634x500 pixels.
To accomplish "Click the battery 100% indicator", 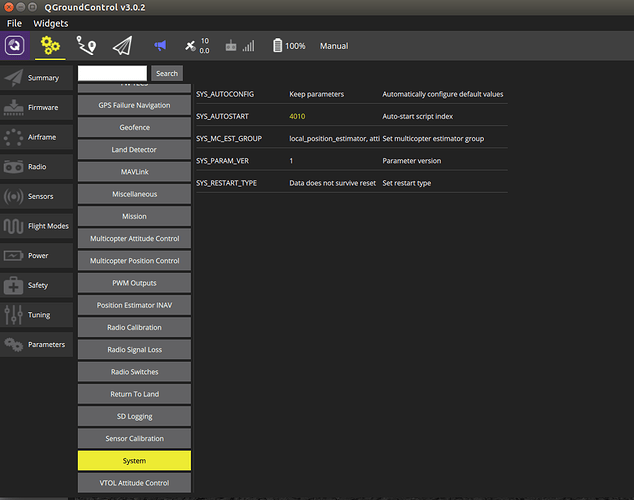I will pos(289,46).
